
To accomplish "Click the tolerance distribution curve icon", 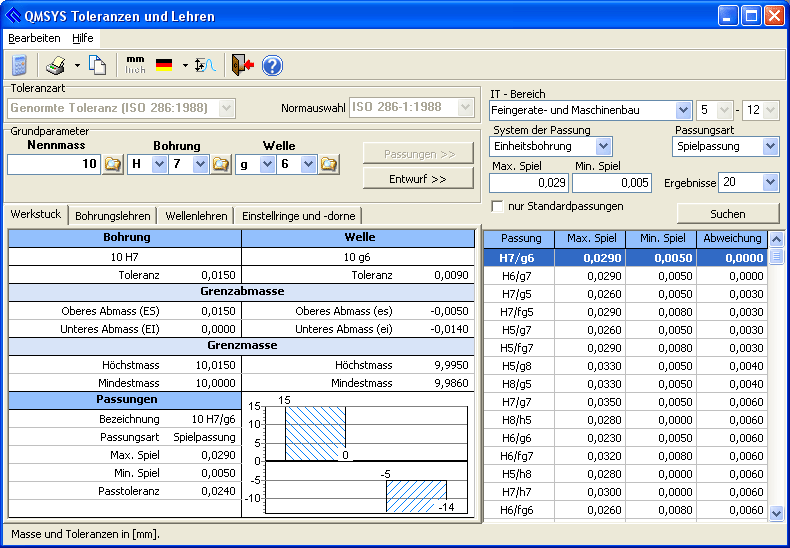I will (205, 65).
